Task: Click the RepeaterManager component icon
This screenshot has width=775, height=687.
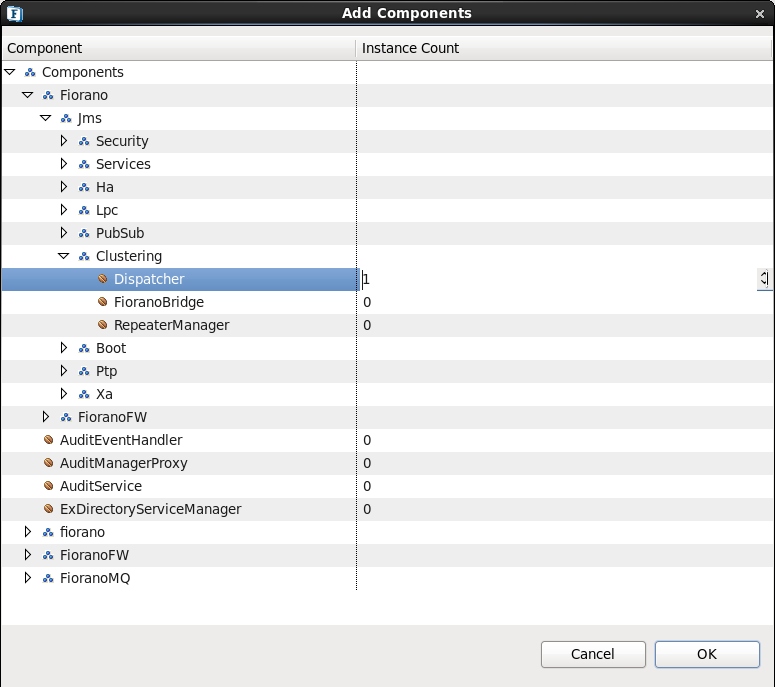Action: pyautogui.click(x=102, y=325)
